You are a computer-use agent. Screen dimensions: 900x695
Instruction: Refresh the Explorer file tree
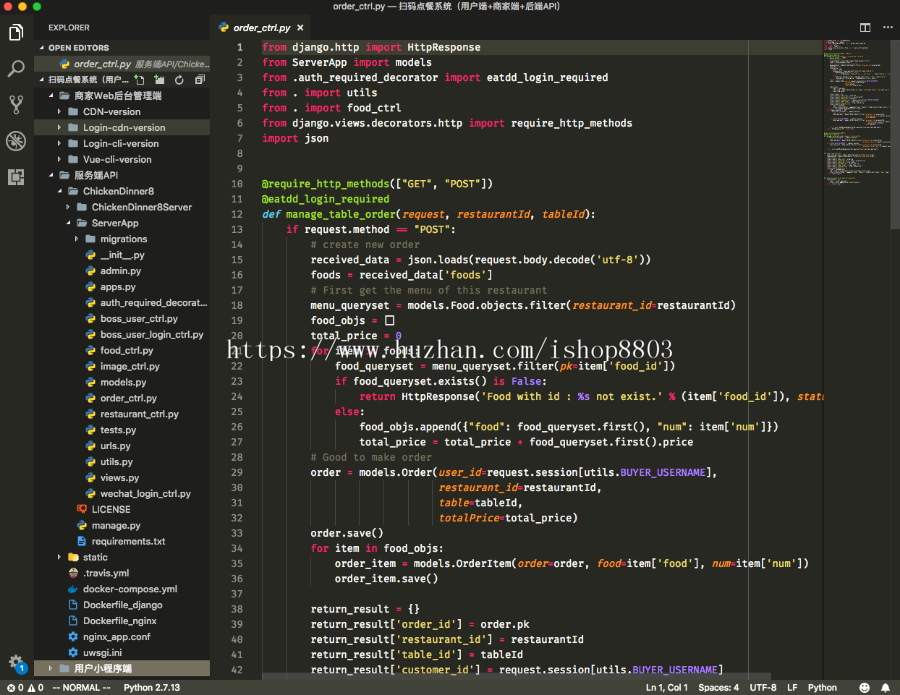click(179, 80)
